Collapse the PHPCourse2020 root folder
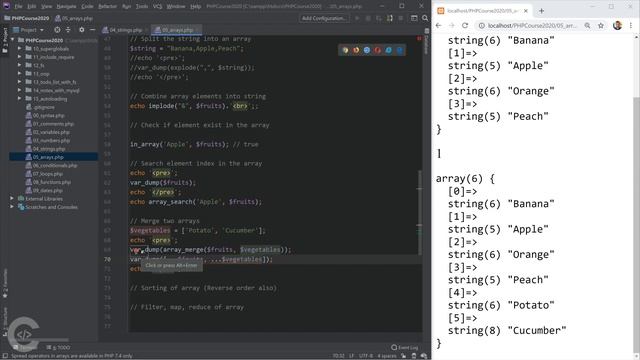 (12, 40)
